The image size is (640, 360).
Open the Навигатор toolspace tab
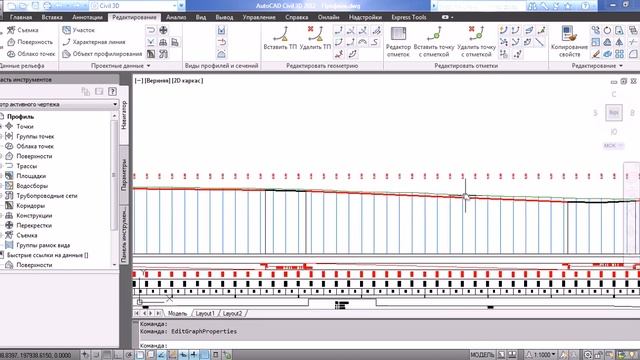(124, 115)
